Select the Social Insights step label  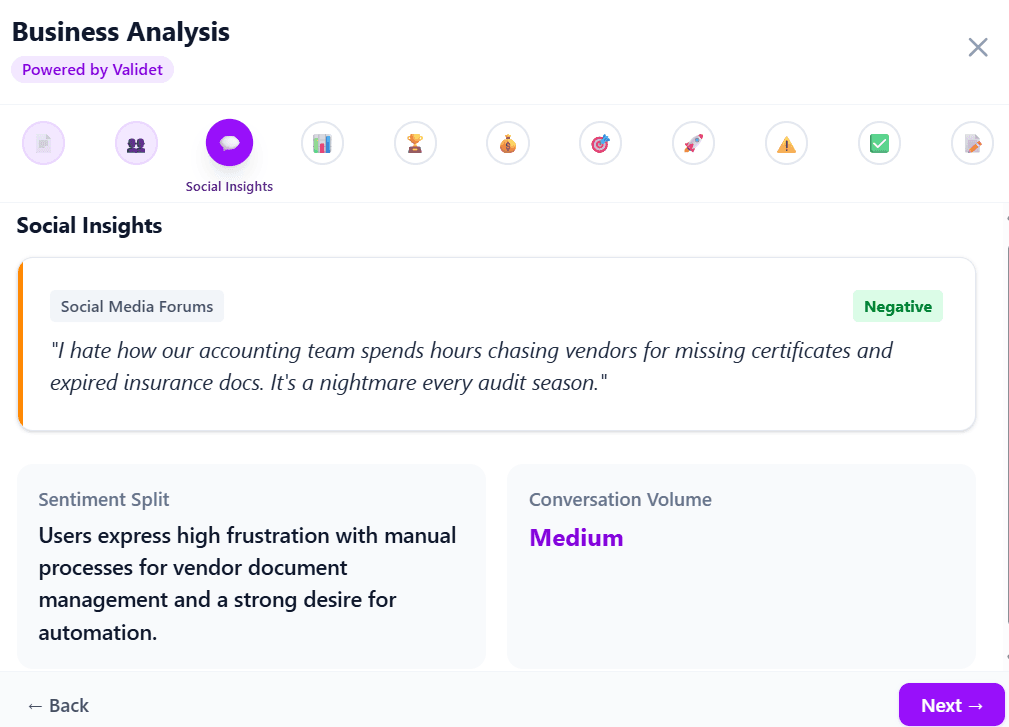(x=229, y=186)
